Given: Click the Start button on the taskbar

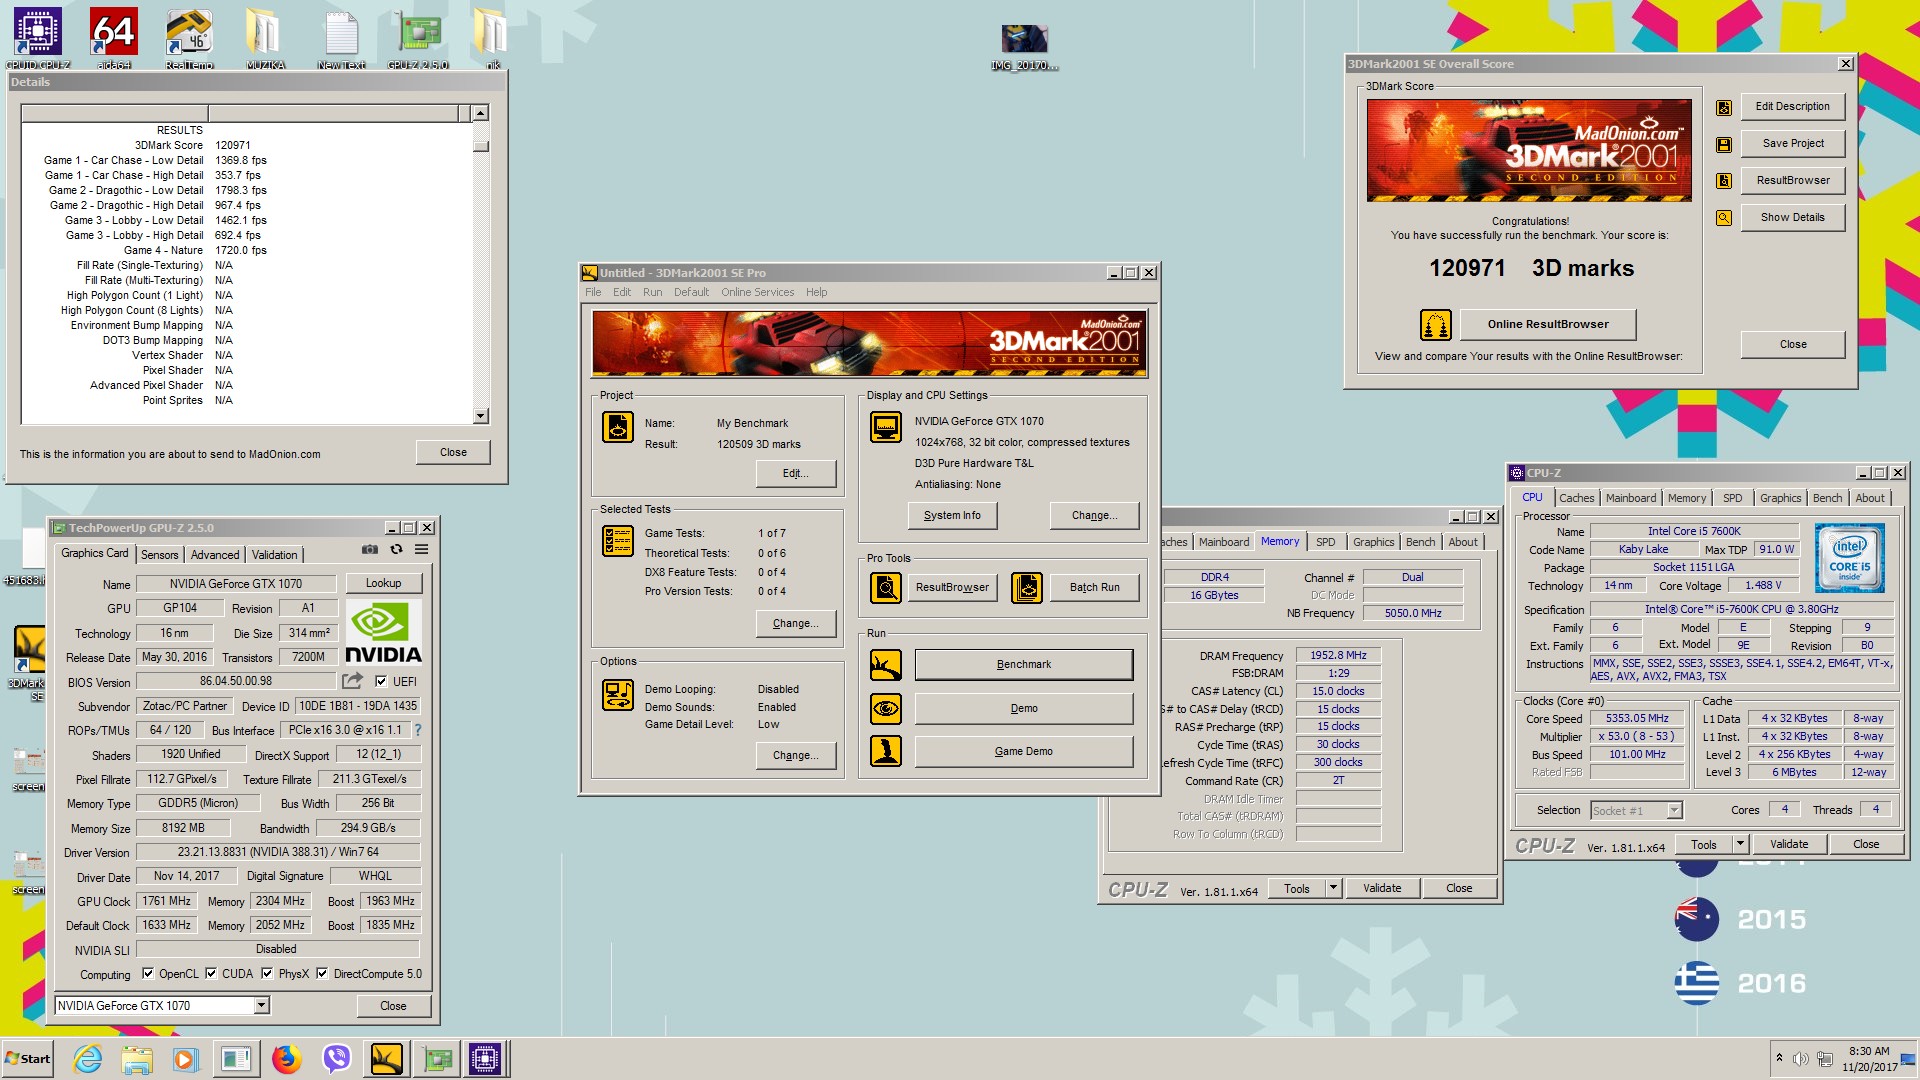Looking at the screenshot, I should click(27, 1059).
